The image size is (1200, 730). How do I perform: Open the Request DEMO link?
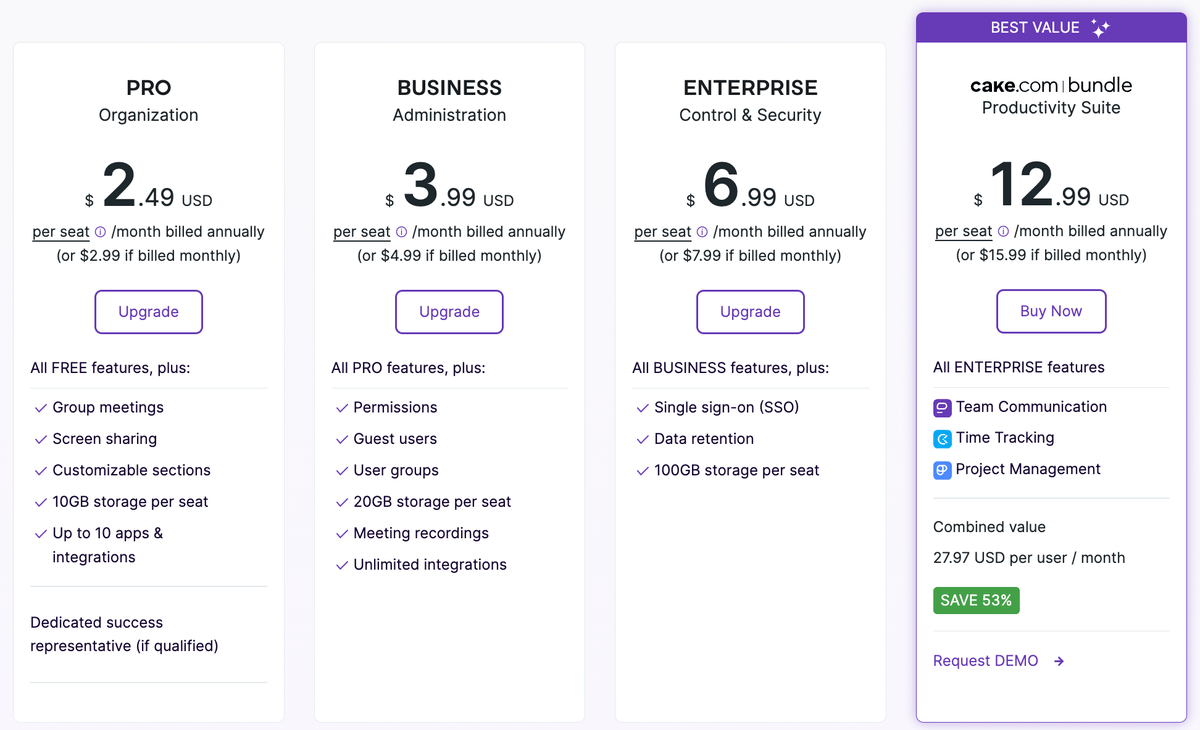click(984, 660)
